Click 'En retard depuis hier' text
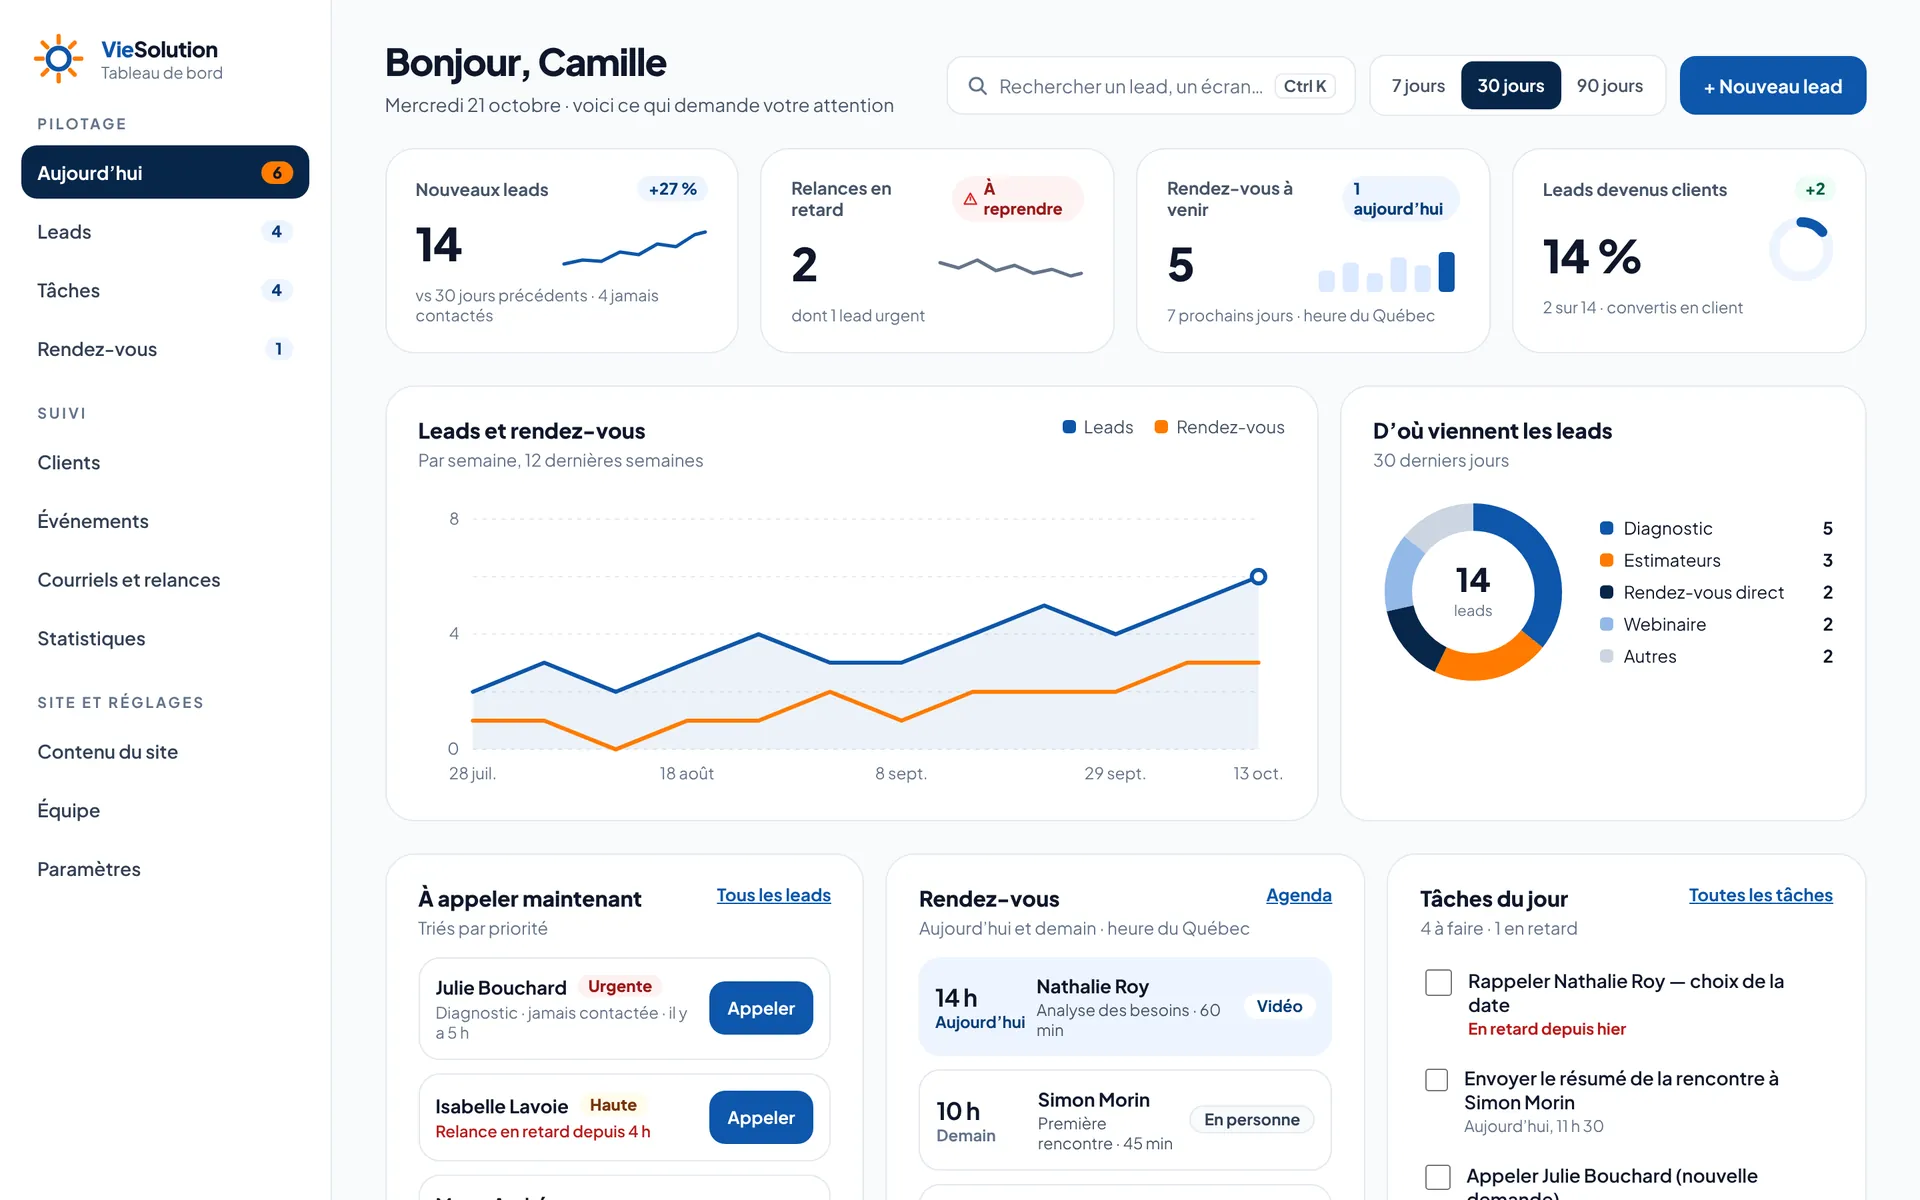 [1547, 1029]
